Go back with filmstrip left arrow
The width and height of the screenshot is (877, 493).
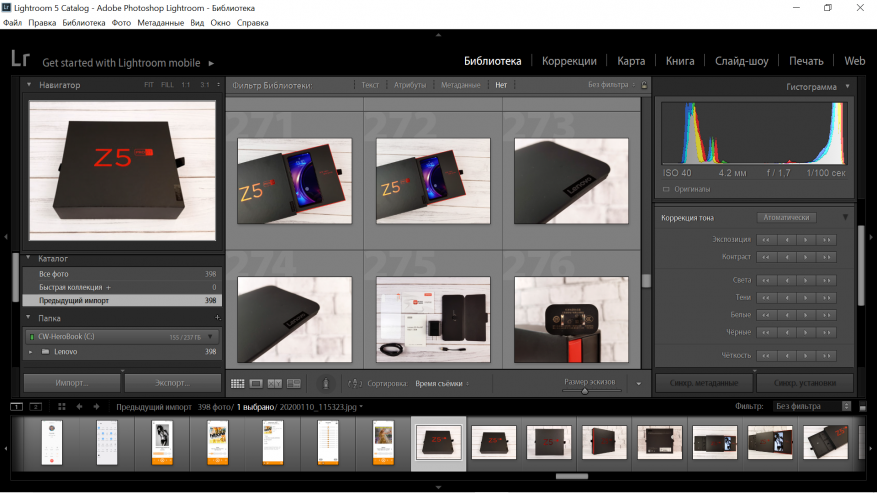point(80,407)
